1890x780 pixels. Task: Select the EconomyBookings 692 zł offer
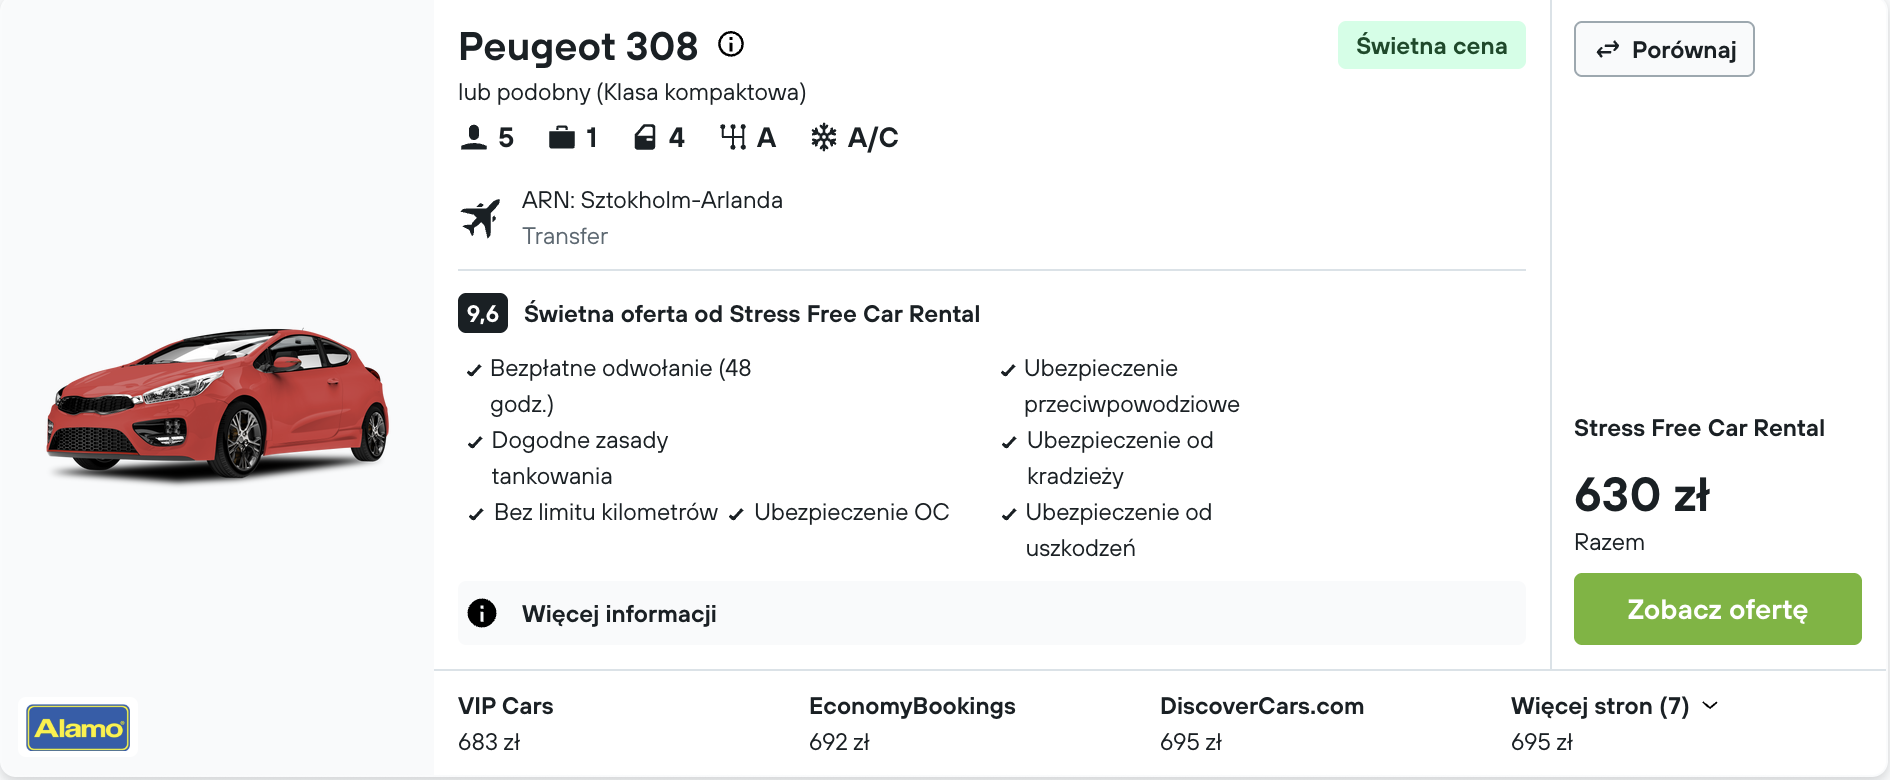click(x=912, y=723)
